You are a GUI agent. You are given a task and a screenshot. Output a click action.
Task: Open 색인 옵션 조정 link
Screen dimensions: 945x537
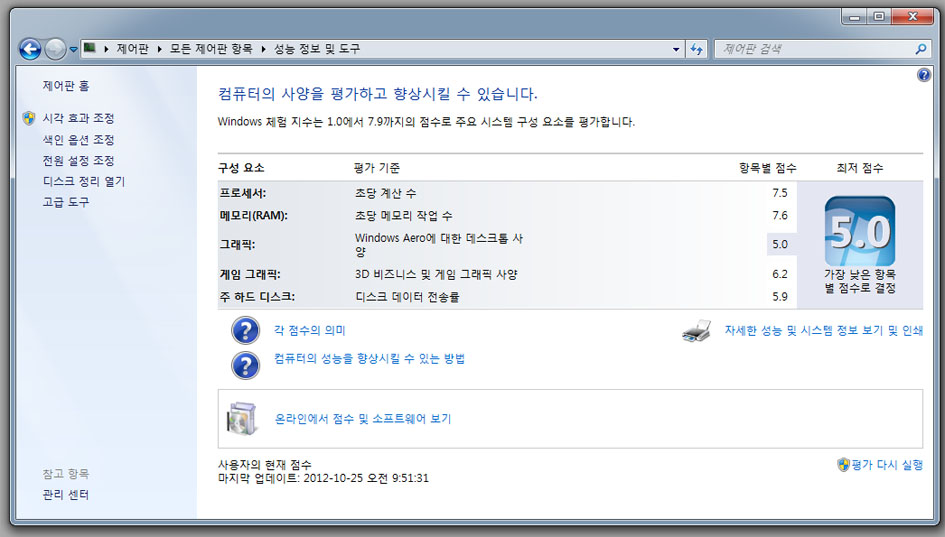(x=78, y=140)
